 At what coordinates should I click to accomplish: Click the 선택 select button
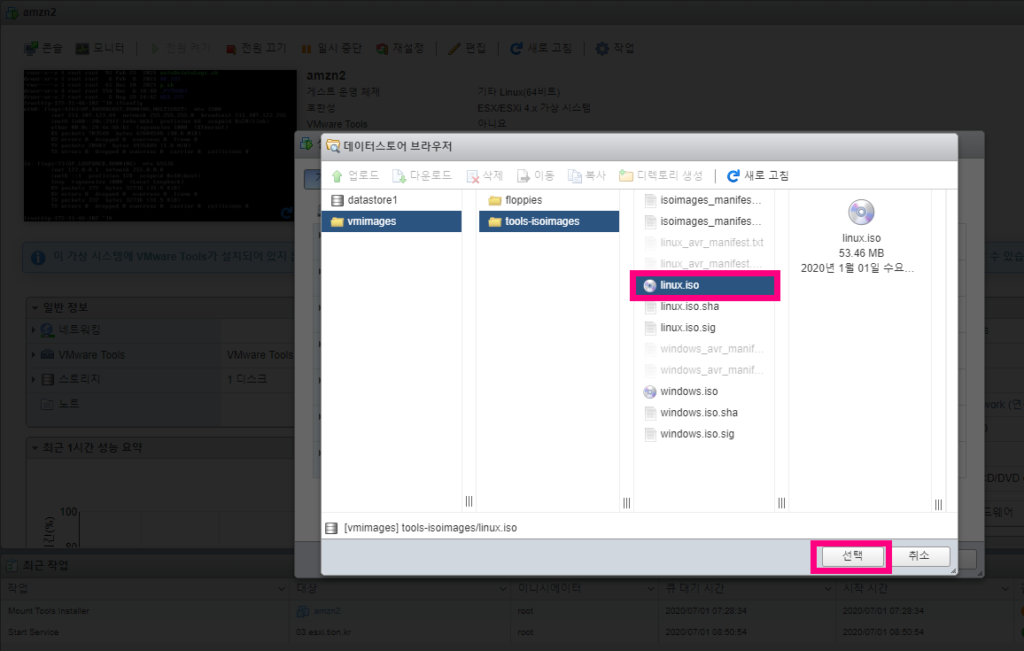[x=852, y=556]
